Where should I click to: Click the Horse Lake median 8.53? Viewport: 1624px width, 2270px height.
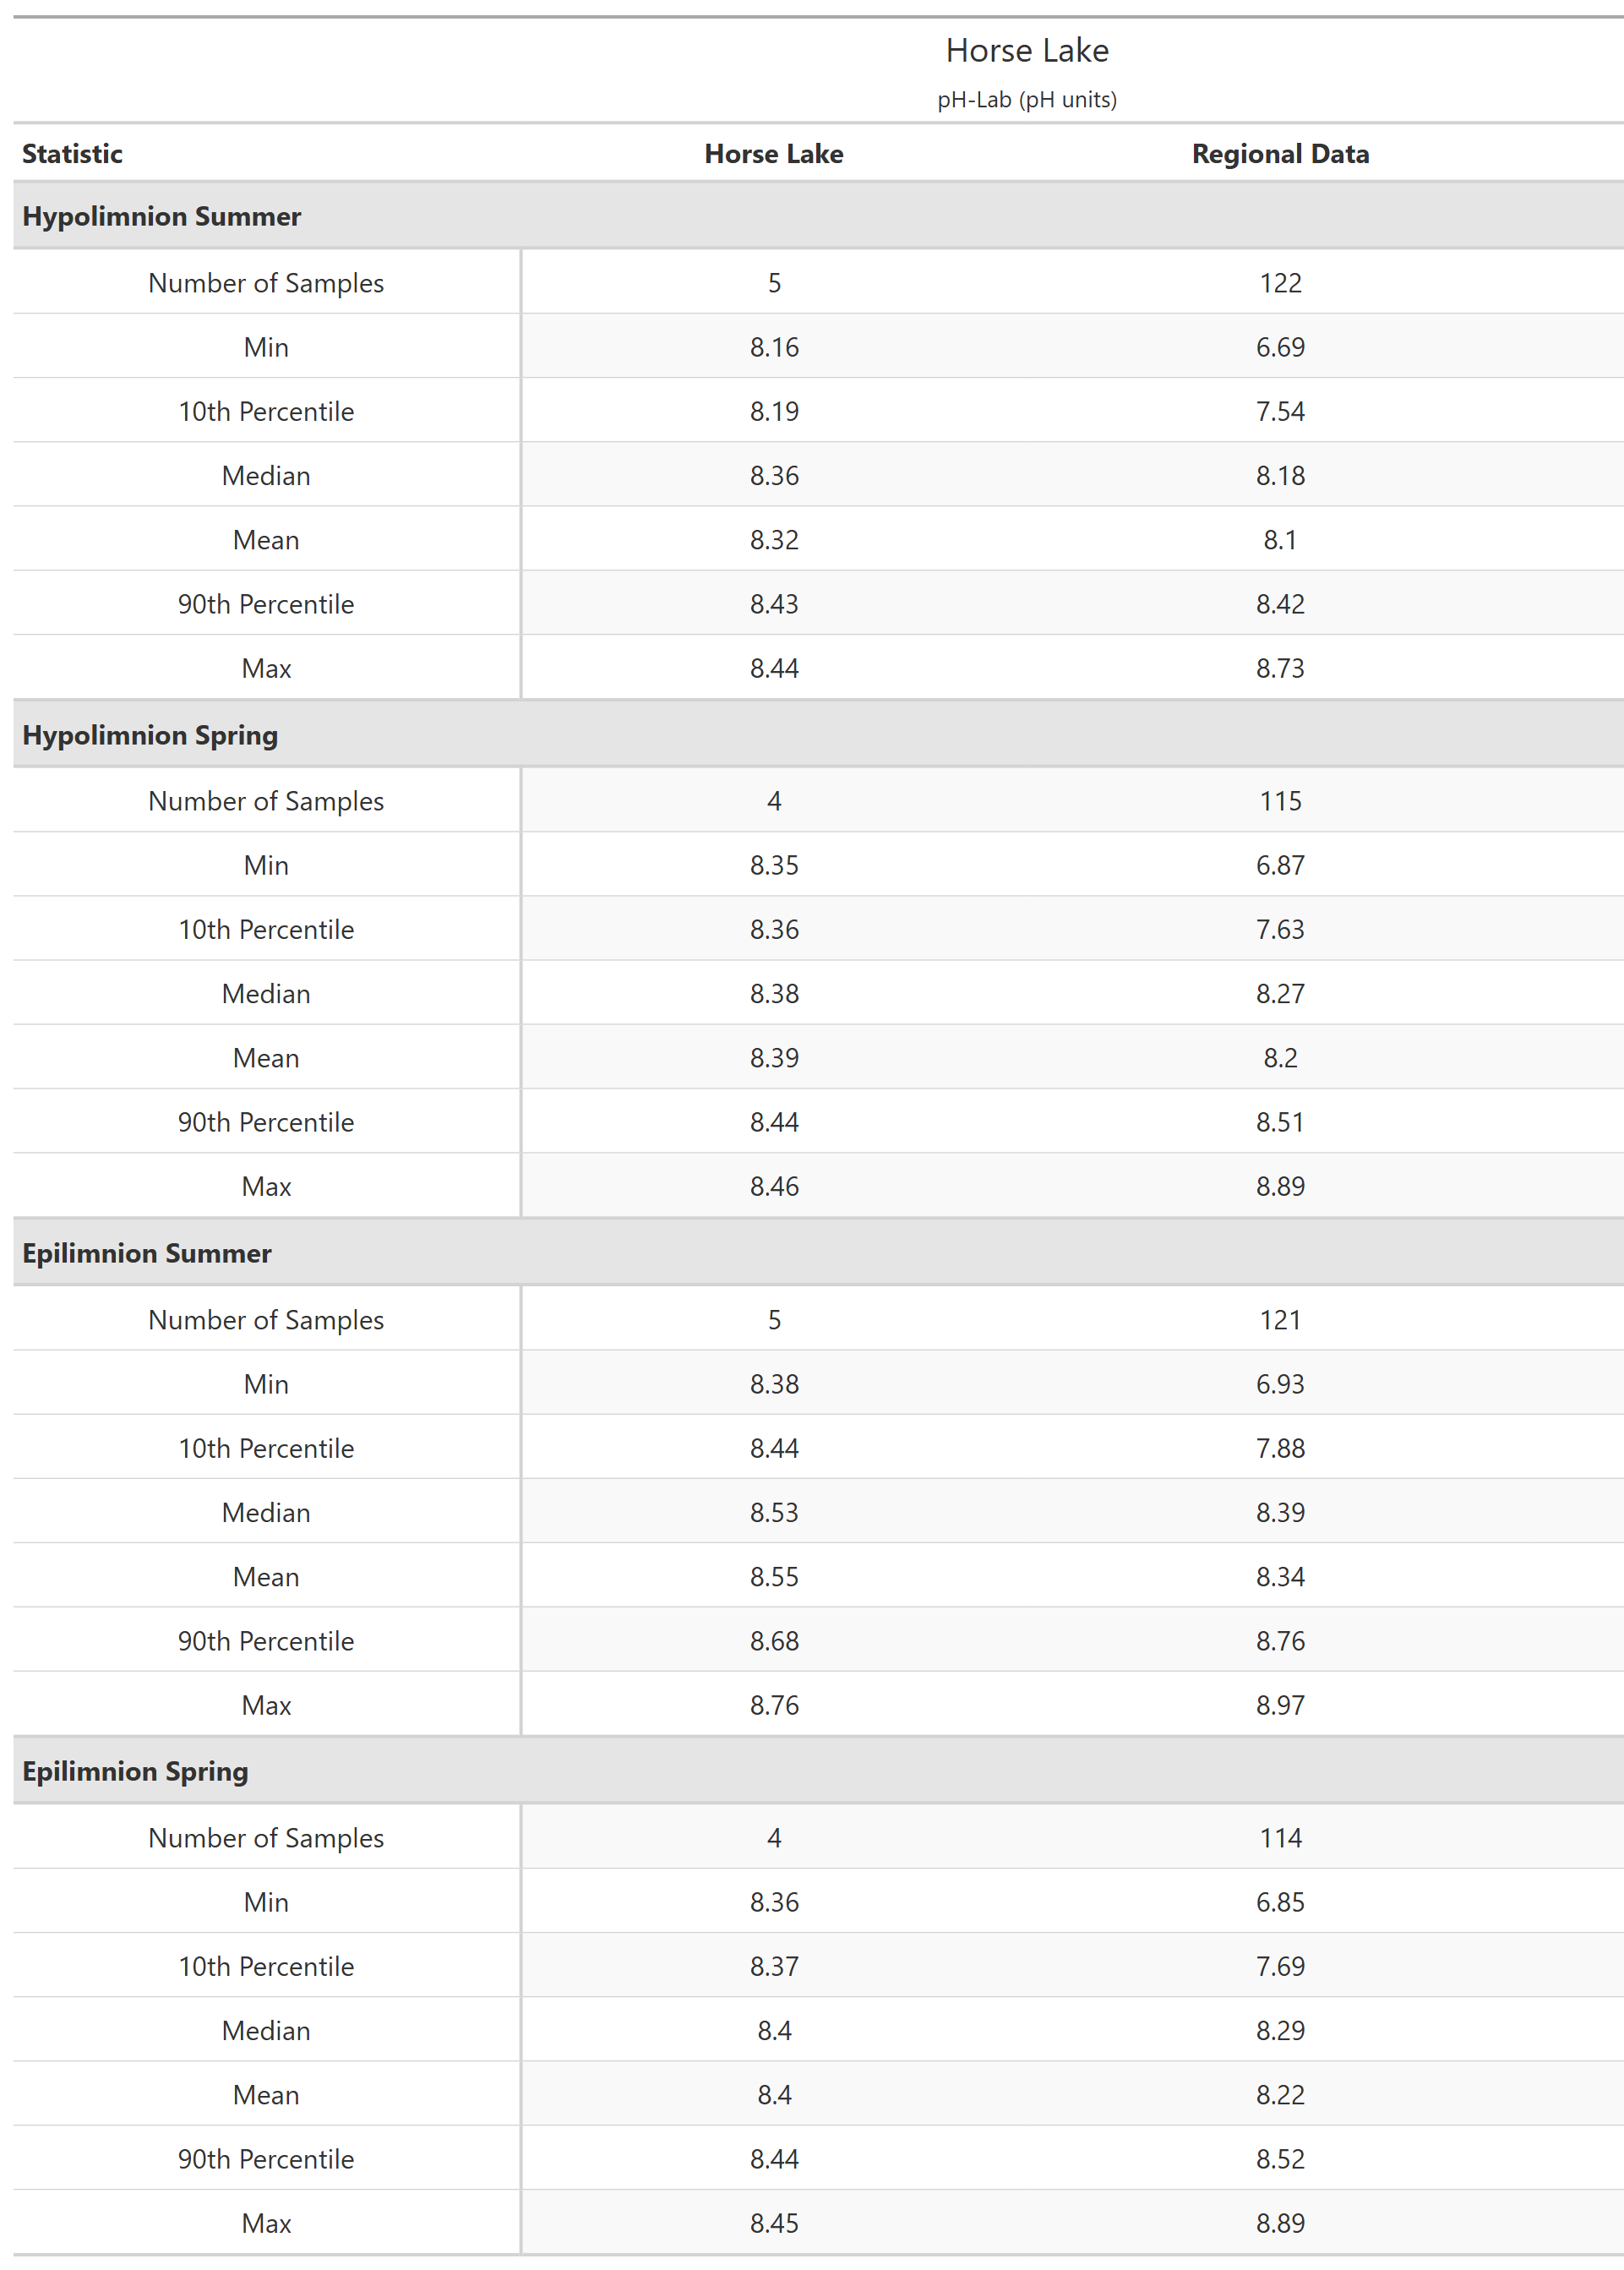pos(774,1512)
